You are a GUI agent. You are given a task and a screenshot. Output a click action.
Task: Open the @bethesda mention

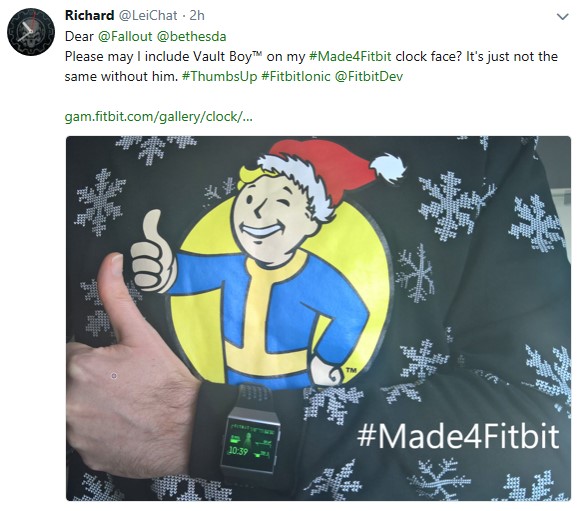(x=192, y=36)
